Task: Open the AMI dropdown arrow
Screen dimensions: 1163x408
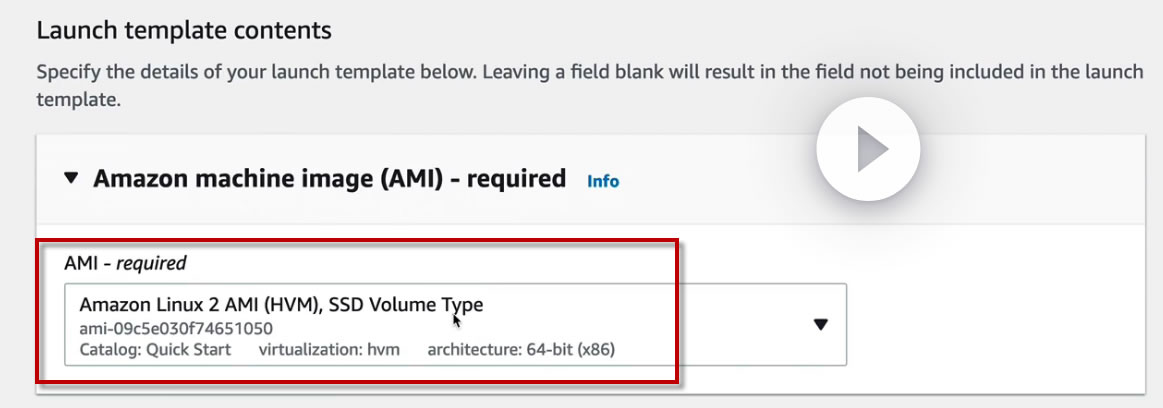Action: pyautogui.click(x=821, y=324)
